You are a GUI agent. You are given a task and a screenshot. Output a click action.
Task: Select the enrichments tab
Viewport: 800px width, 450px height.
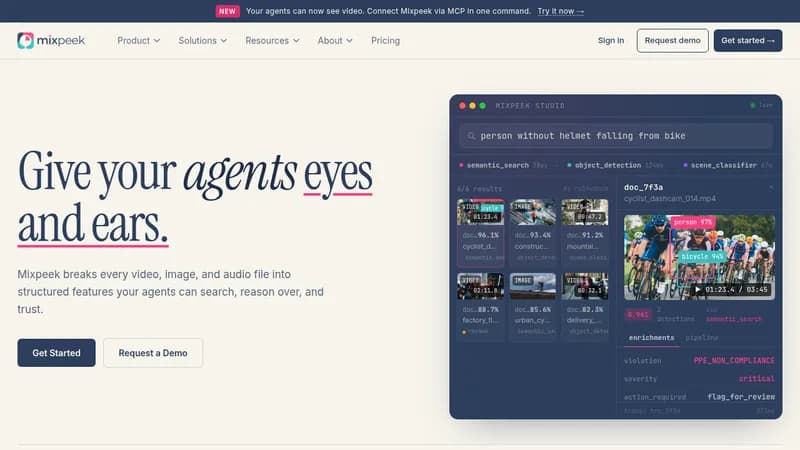(x=651, y=338)
